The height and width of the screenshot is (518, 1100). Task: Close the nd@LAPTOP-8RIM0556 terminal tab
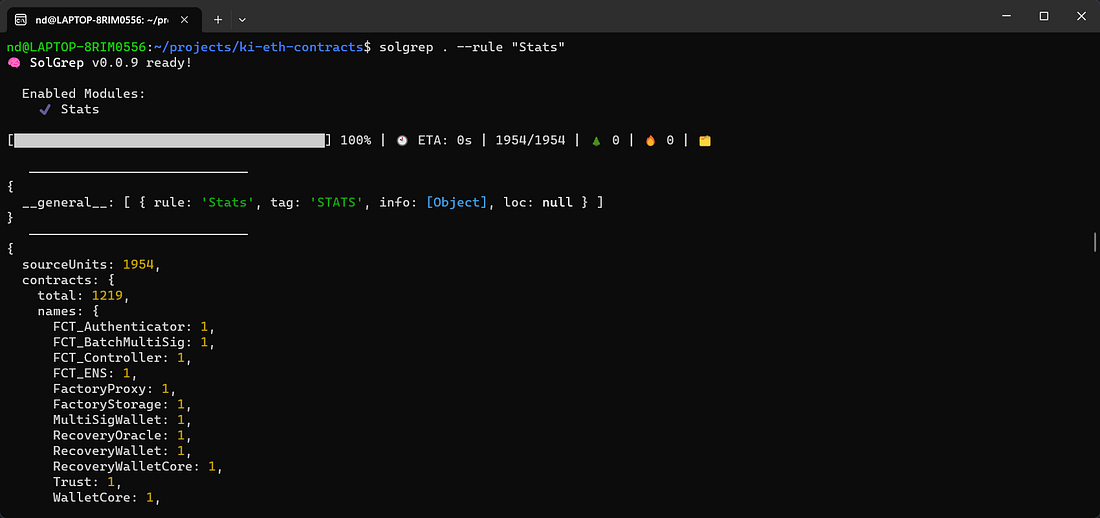185,18
